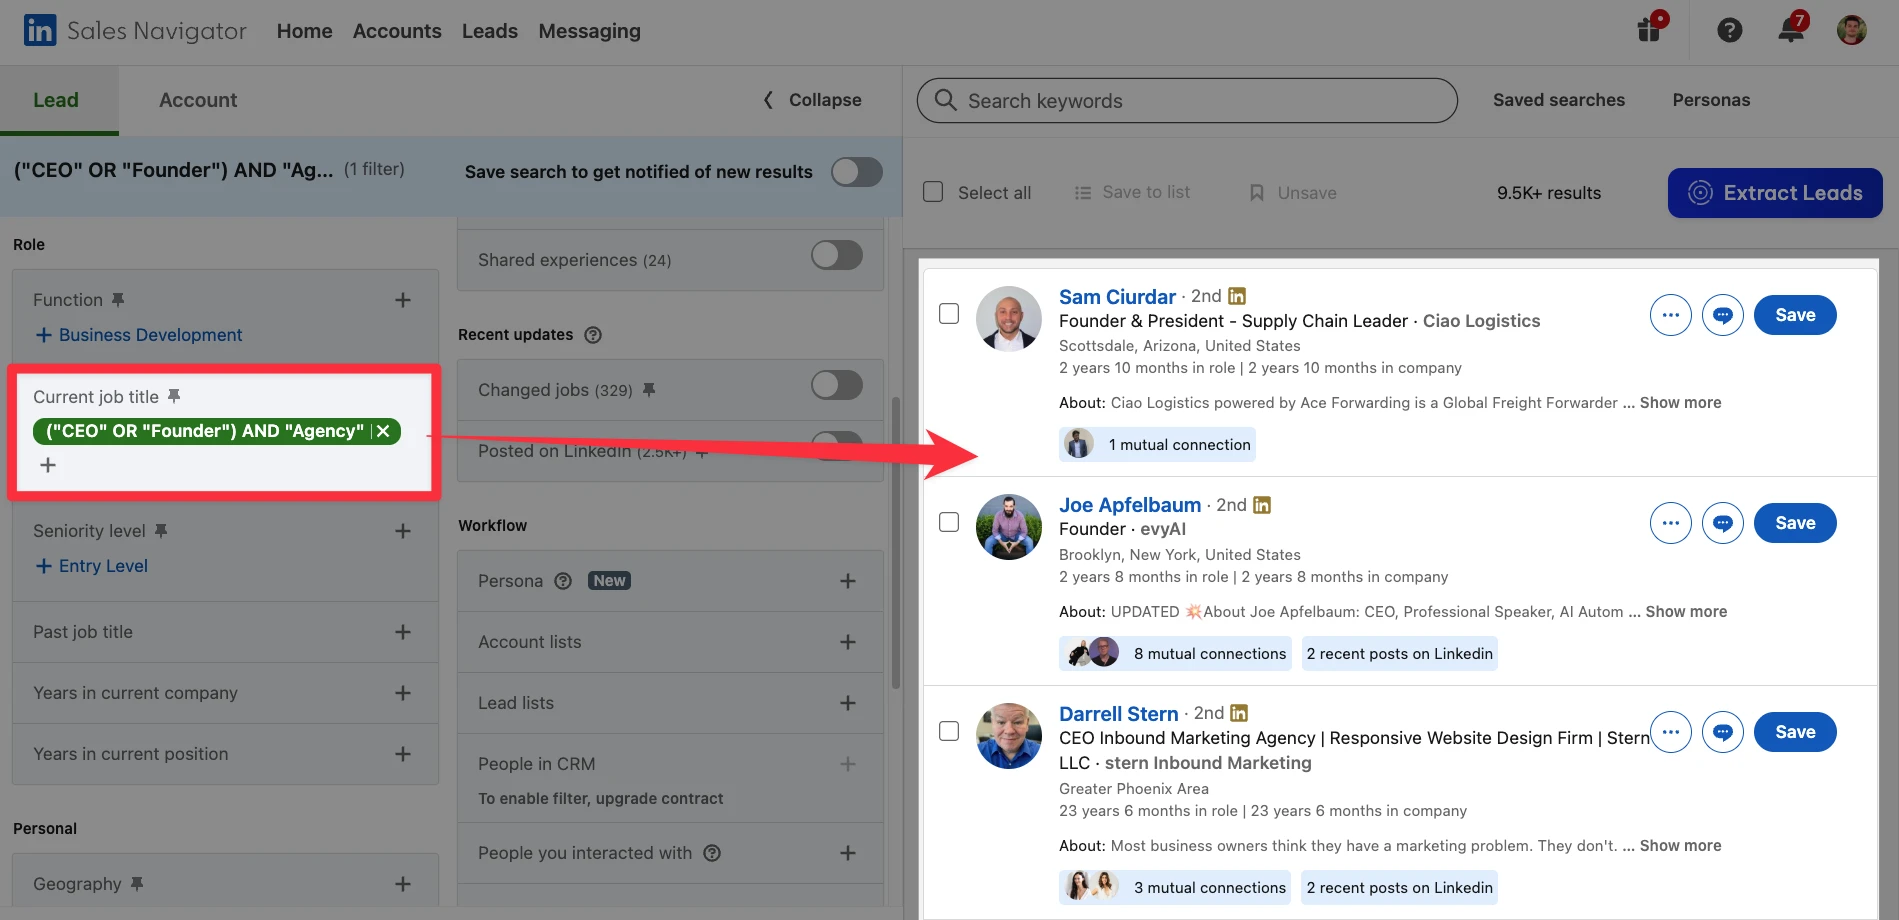The width and height of the screenshot is (1899, 920).
Task: Expand the Function filter
Action: tap(403, 300)
